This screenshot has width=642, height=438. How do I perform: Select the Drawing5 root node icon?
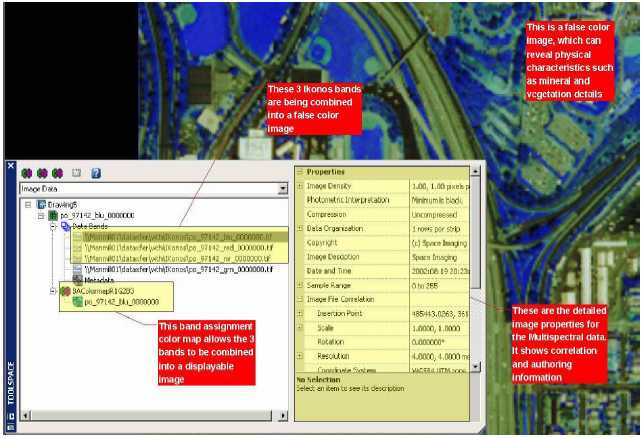(41, 204)
